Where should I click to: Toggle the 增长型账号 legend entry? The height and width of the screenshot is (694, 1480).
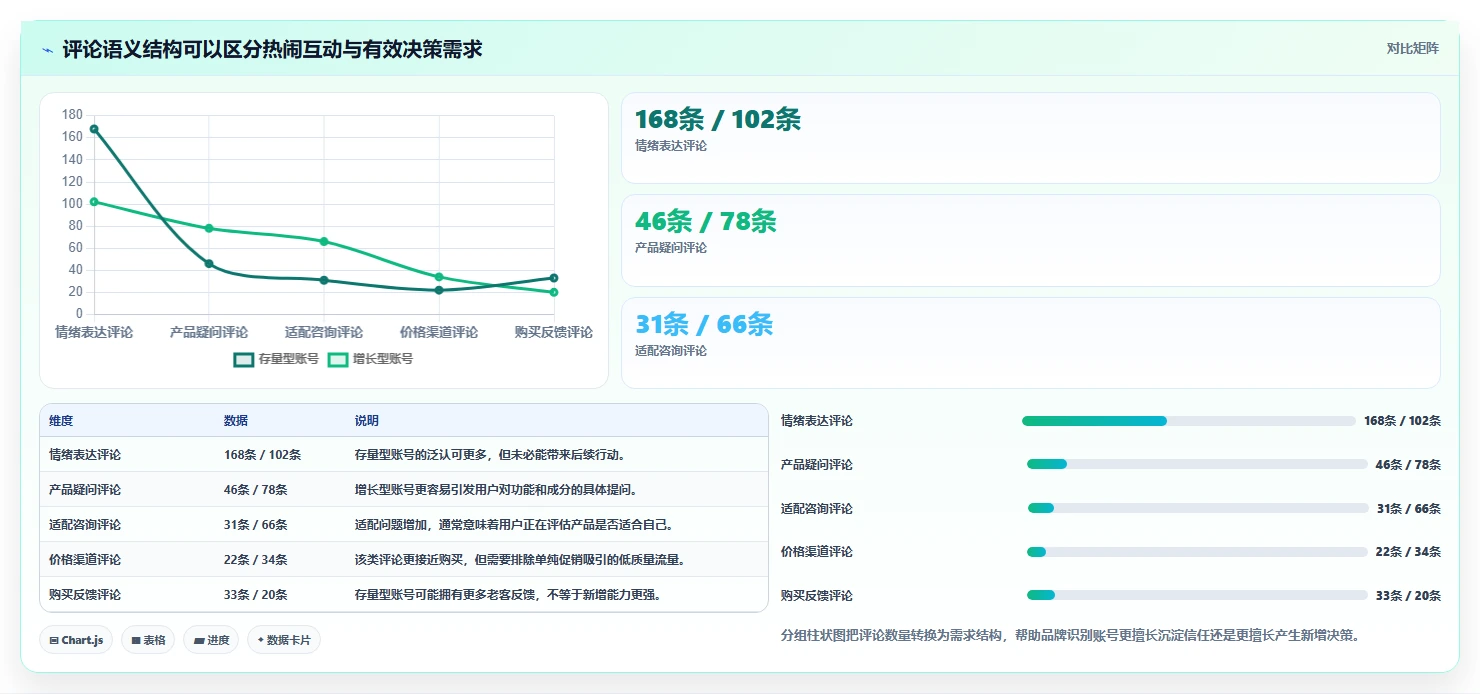(x=371, y=359)
